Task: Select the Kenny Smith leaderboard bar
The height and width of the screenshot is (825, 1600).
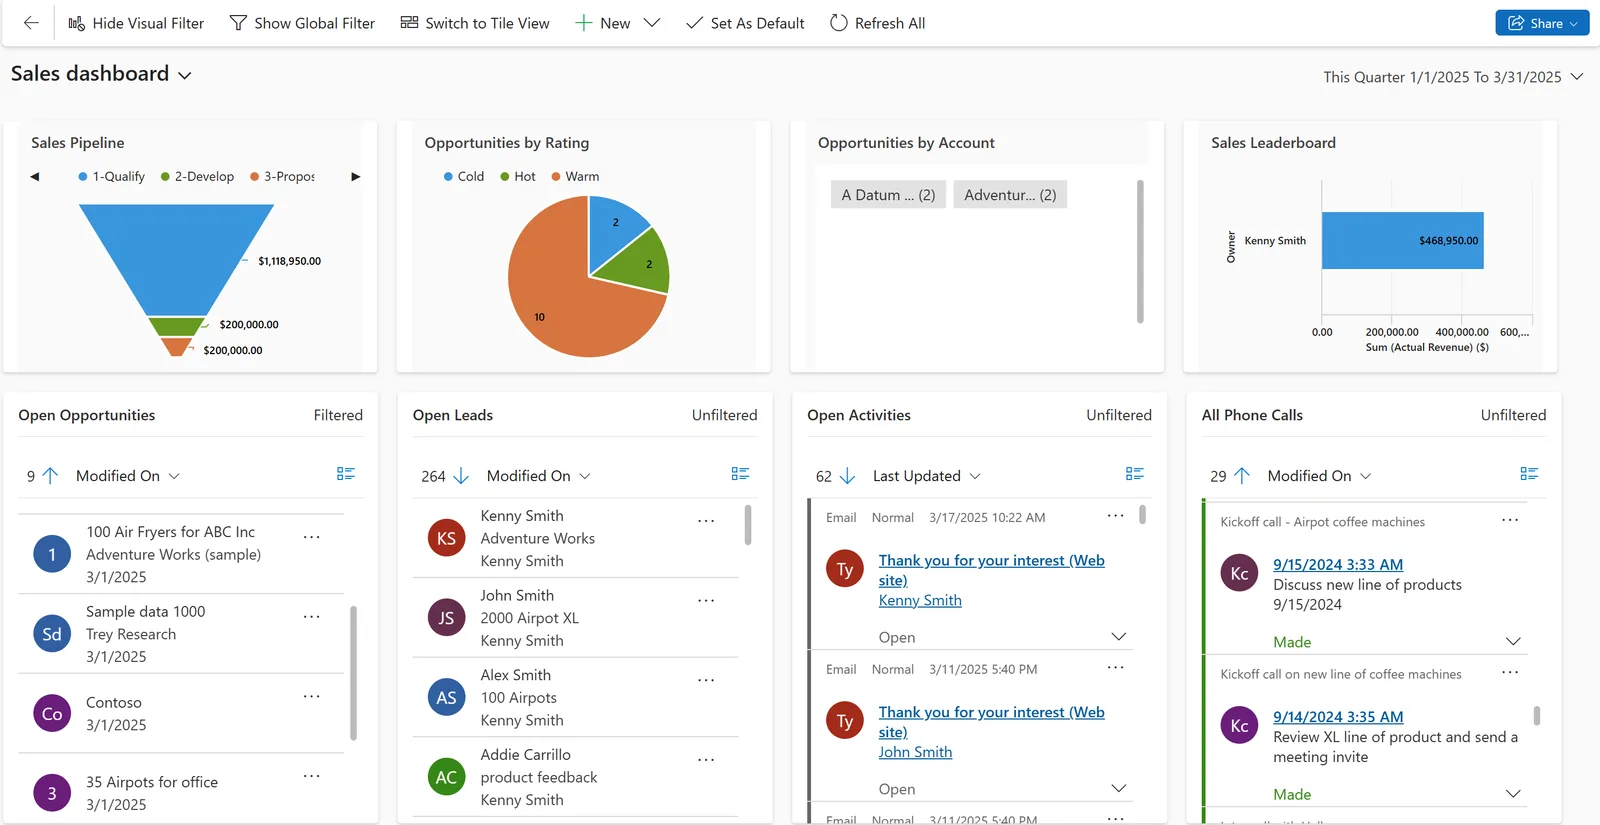Action: pyautogui.click(x=1402, y=240)
